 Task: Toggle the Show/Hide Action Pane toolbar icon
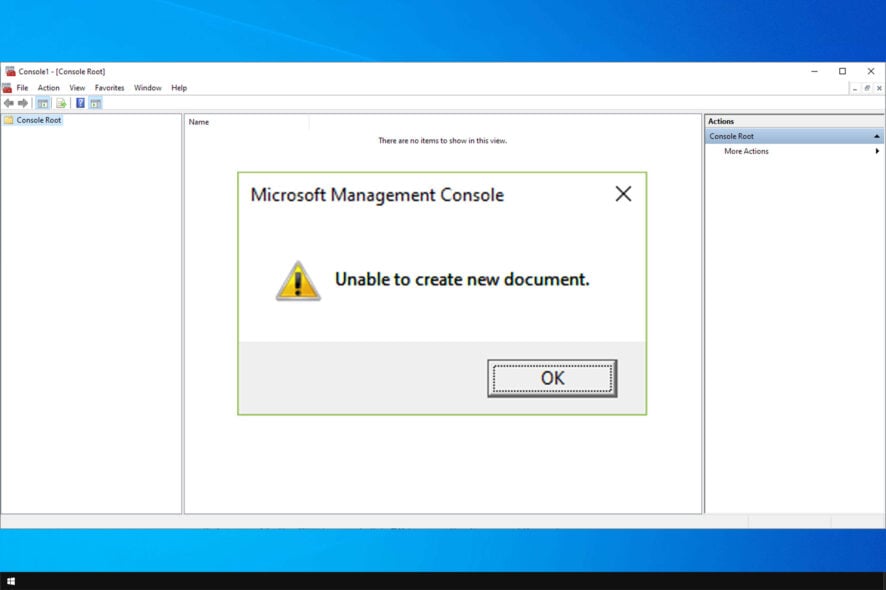(x=95, y=103)
